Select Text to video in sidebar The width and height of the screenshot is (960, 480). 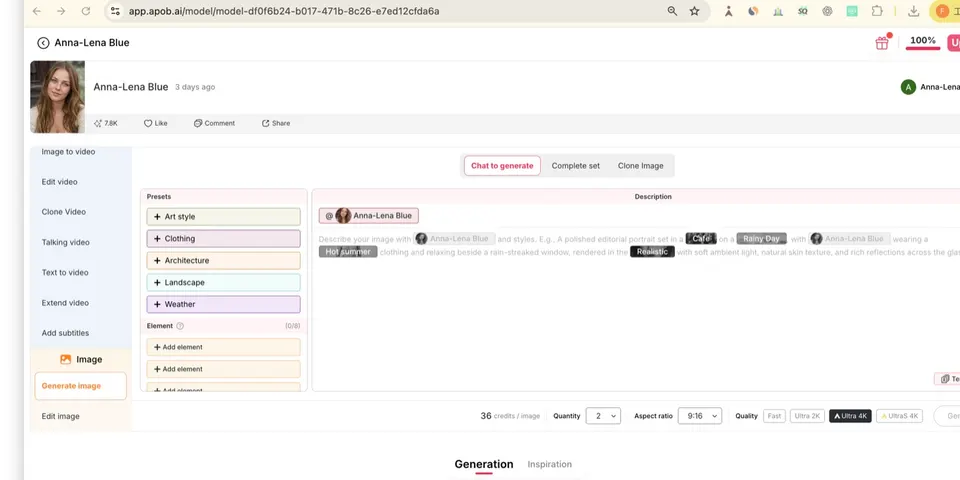pyautogui.click(x=65, y=272)
